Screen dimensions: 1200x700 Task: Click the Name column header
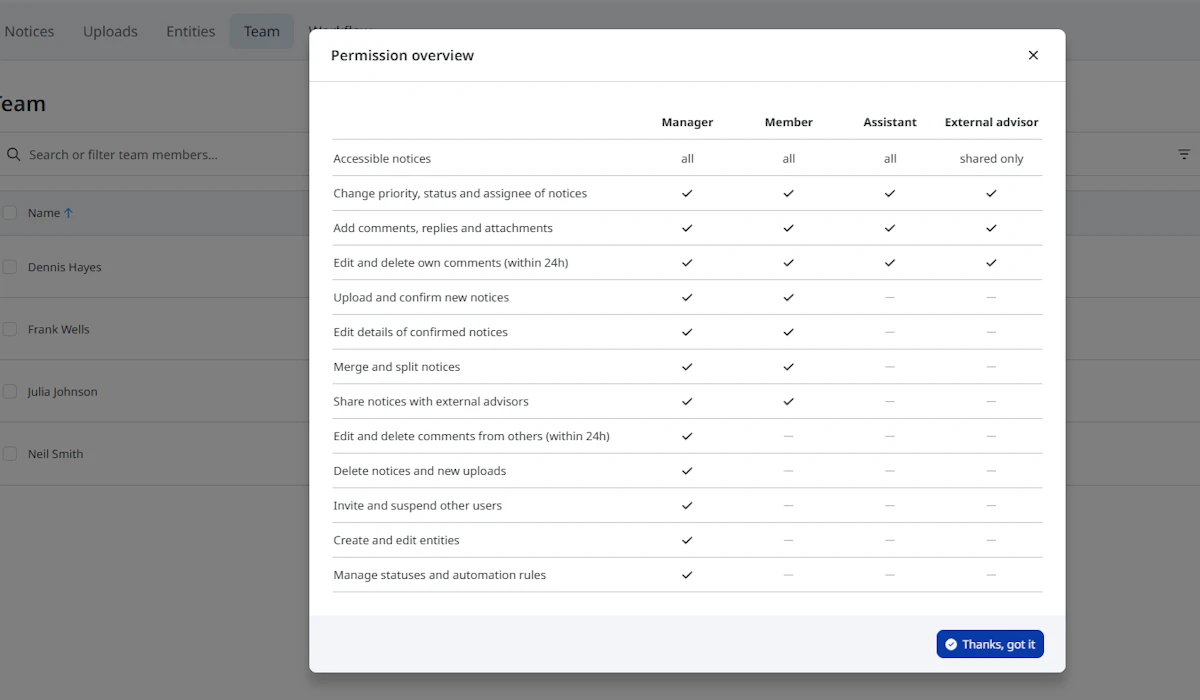tap(44, 213)
